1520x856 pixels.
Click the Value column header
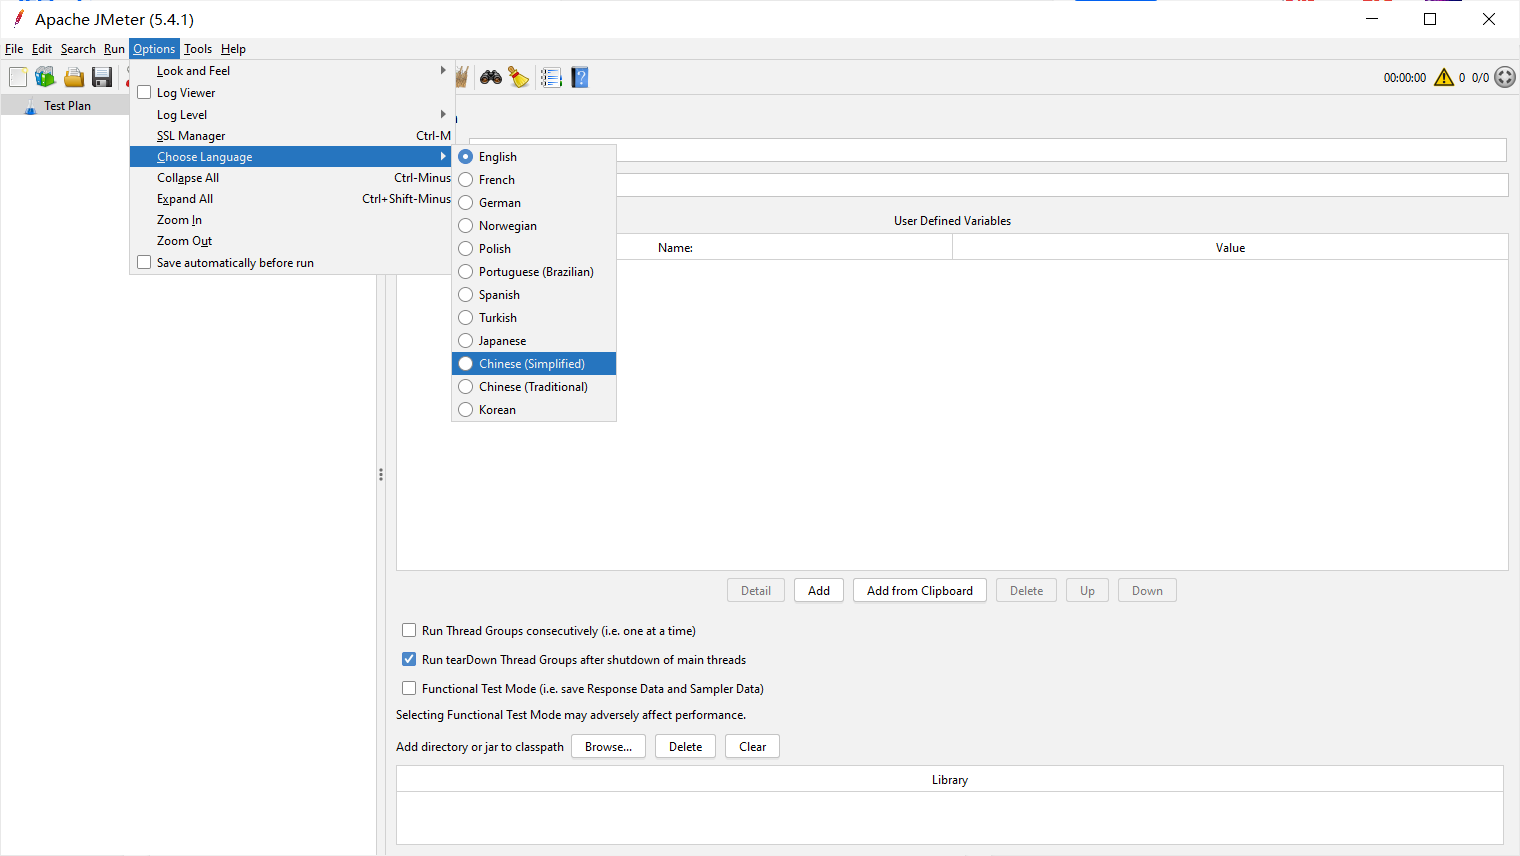pos(1230,248)
